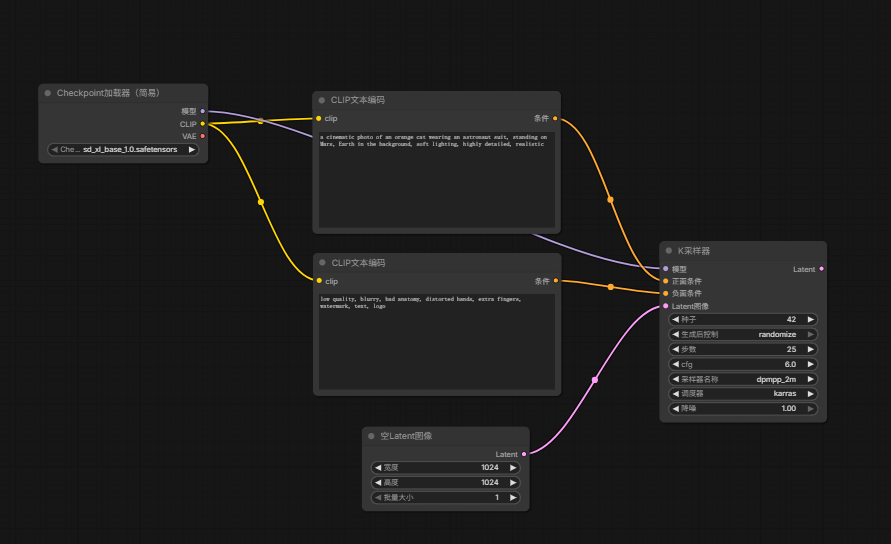Click the midpoint dot on the yellow link to the lower clip input
This screenshot has width=891, height=544.
tap(261, 202)
